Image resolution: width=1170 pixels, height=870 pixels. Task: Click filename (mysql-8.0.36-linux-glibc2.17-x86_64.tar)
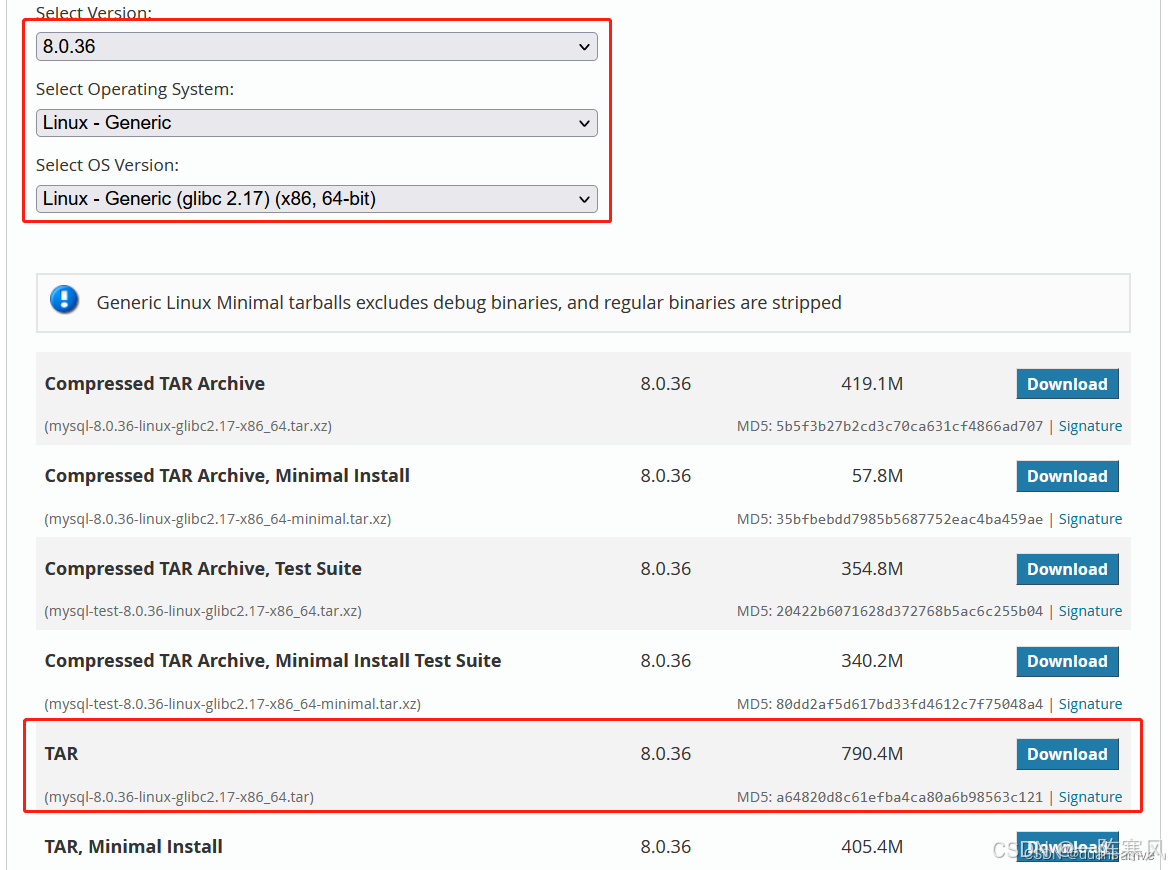pyautogui.click(x=179, y=797)
